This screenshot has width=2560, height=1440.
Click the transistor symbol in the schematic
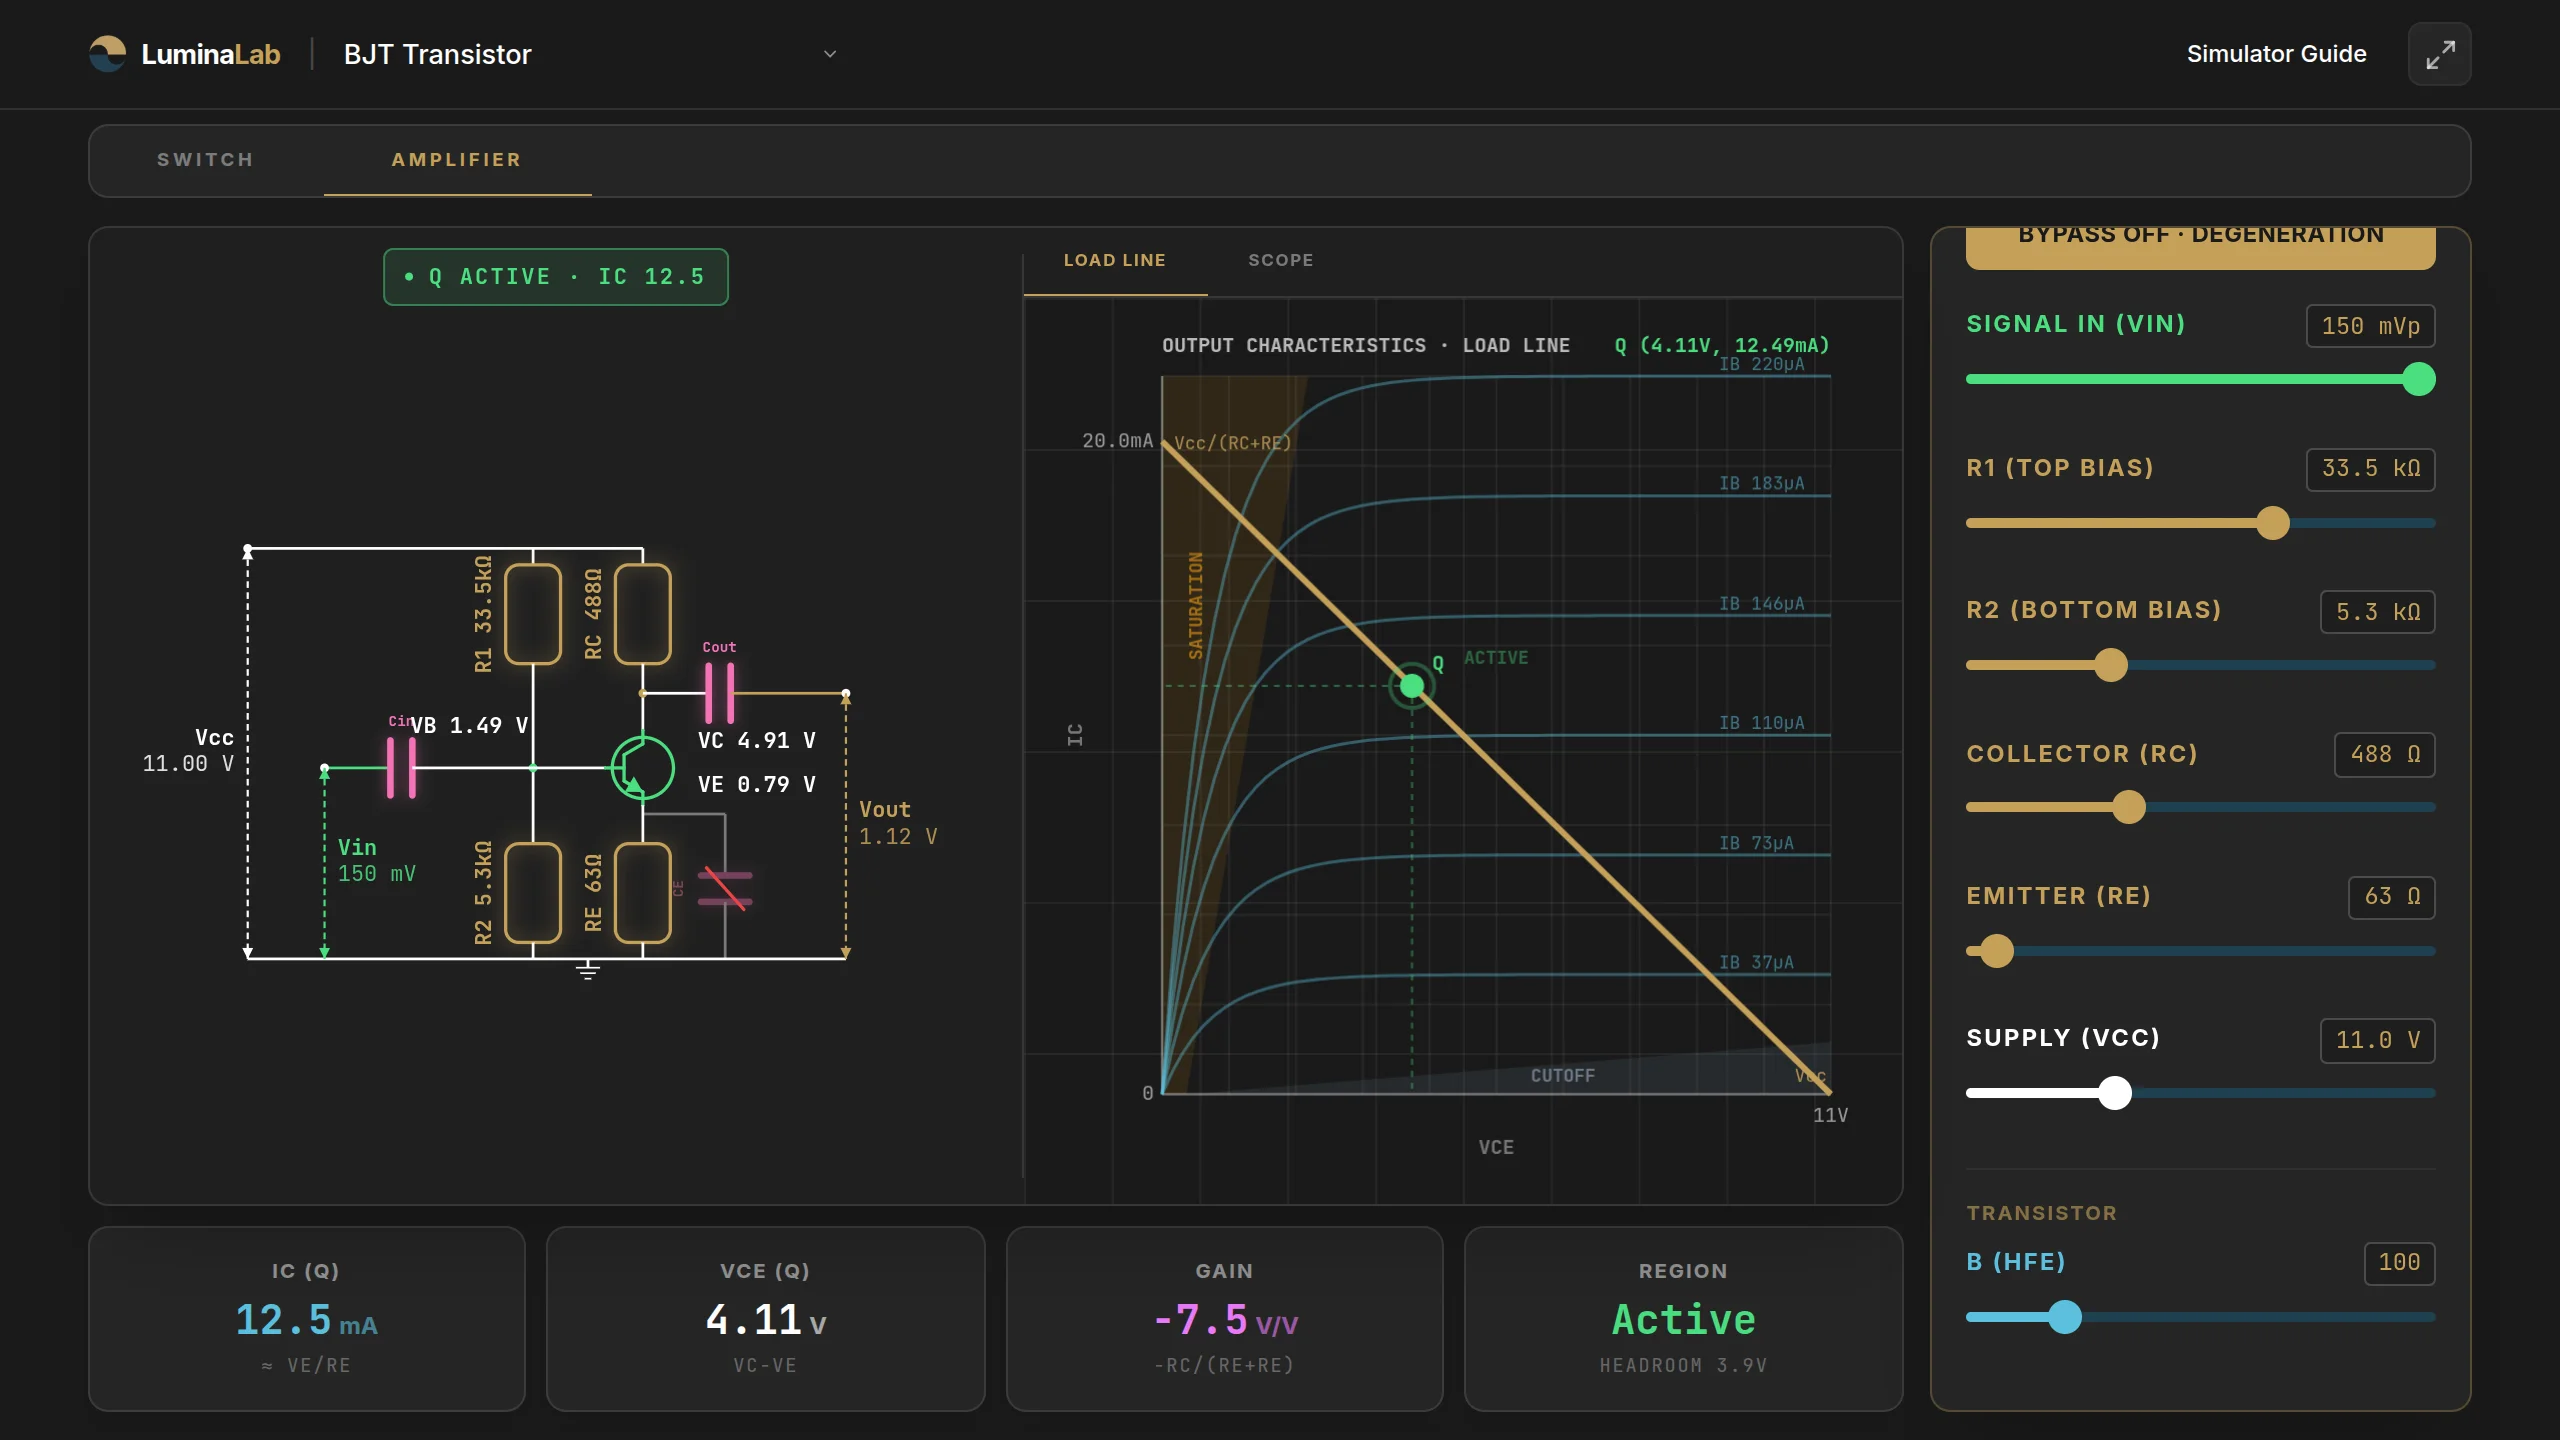point(642,768)
